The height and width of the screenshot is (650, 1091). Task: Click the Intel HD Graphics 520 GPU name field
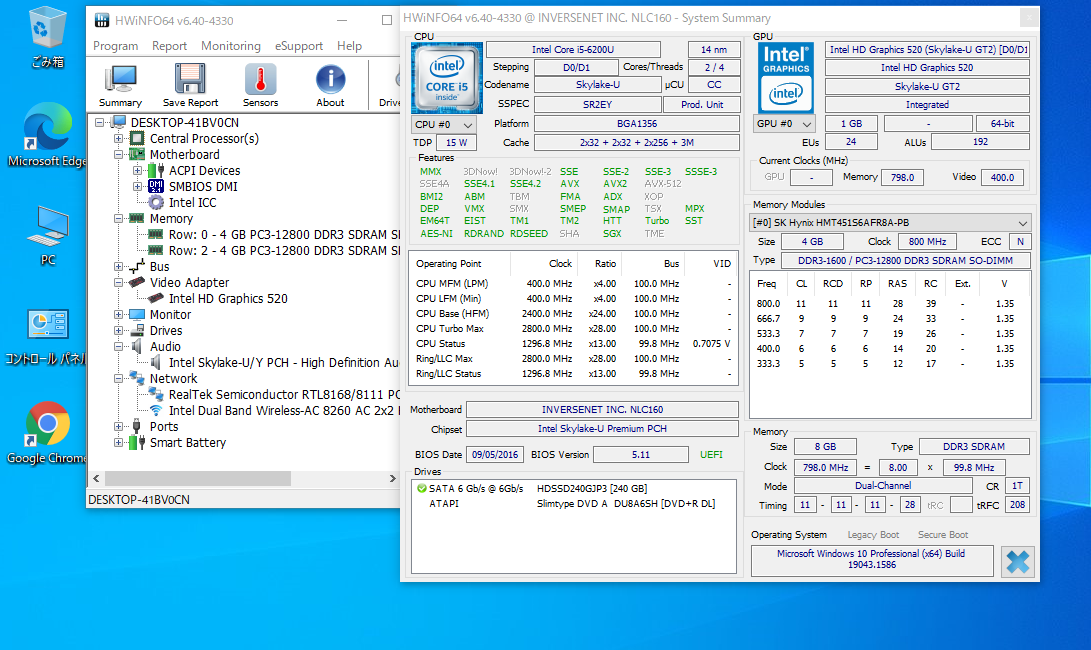927,68
